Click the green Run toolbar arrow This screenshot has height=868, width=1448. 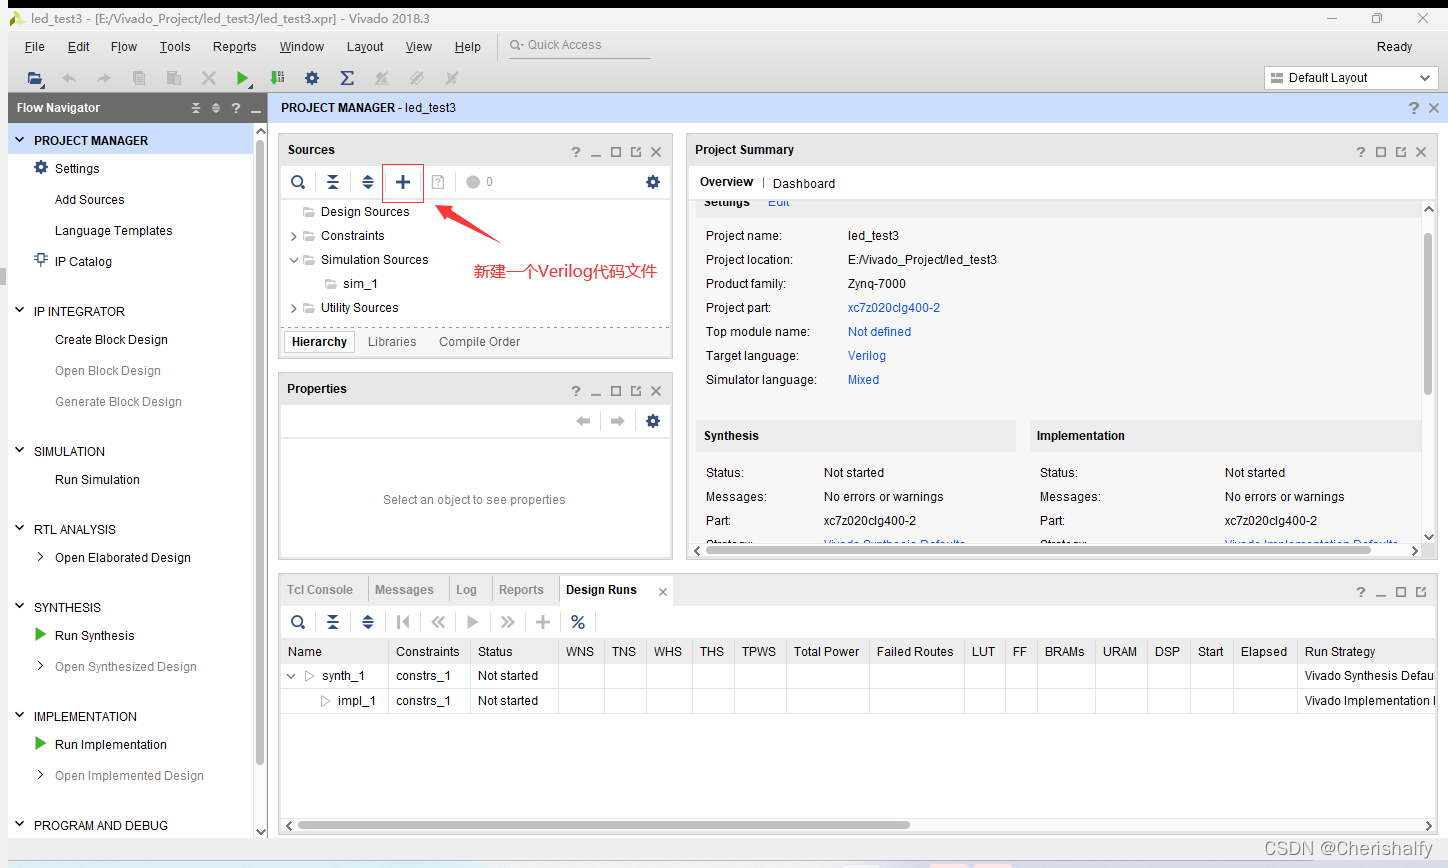point(243,78)
